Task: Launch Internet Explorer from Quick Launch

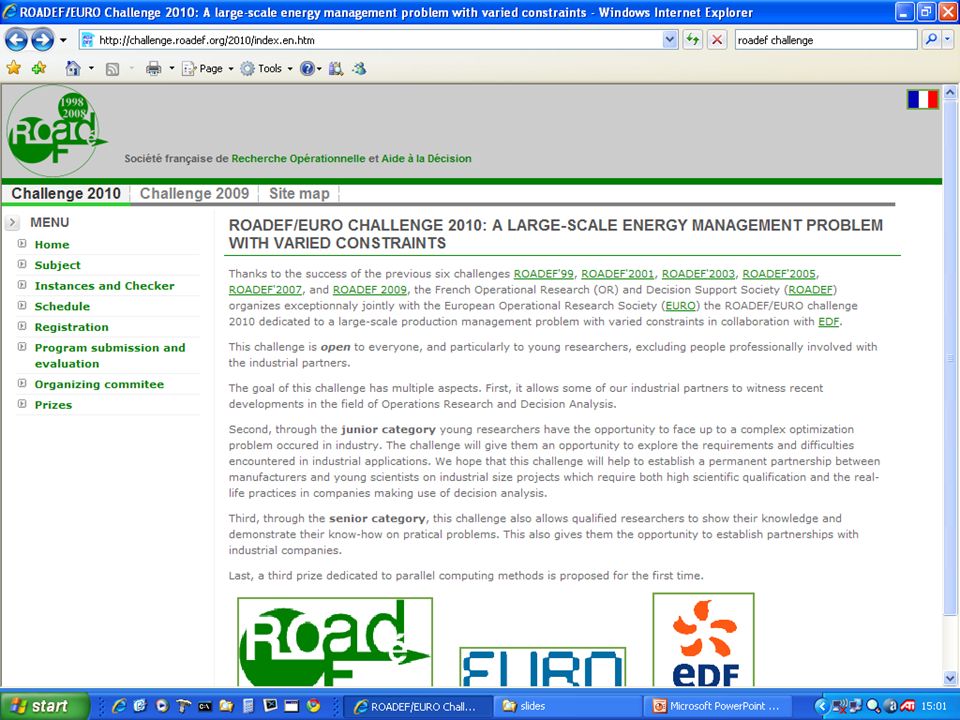Action: pos(119,706)
